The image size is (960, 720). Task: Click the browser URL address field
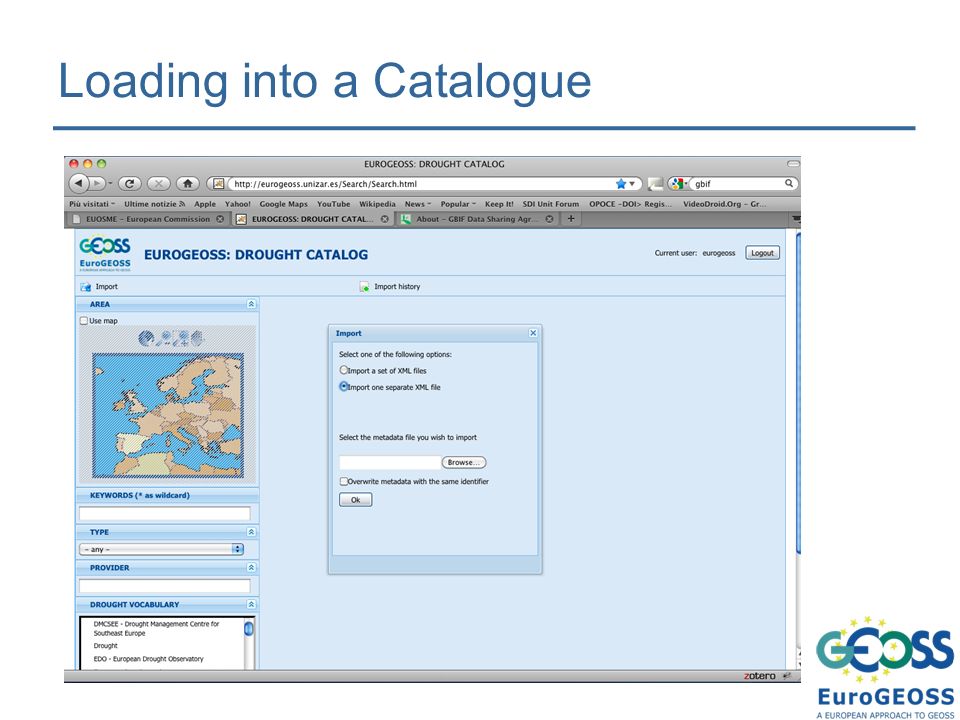tap(422, 184)
